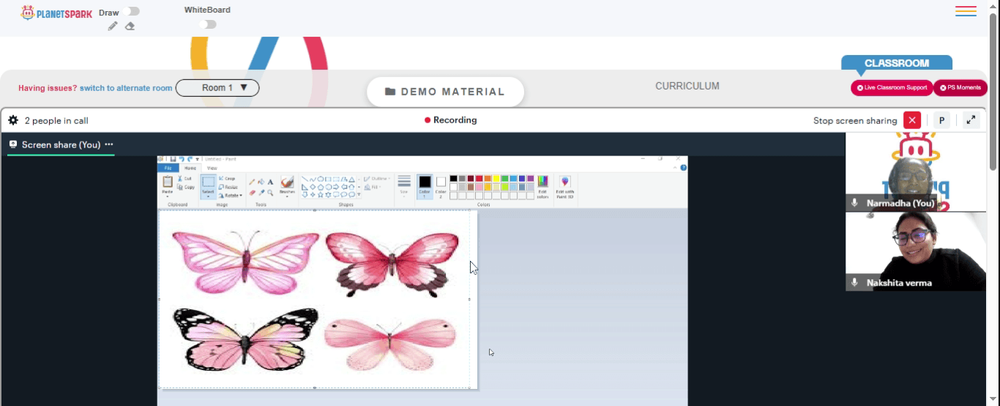
Task: Open call settings gear icon
Action: (13, 120)
